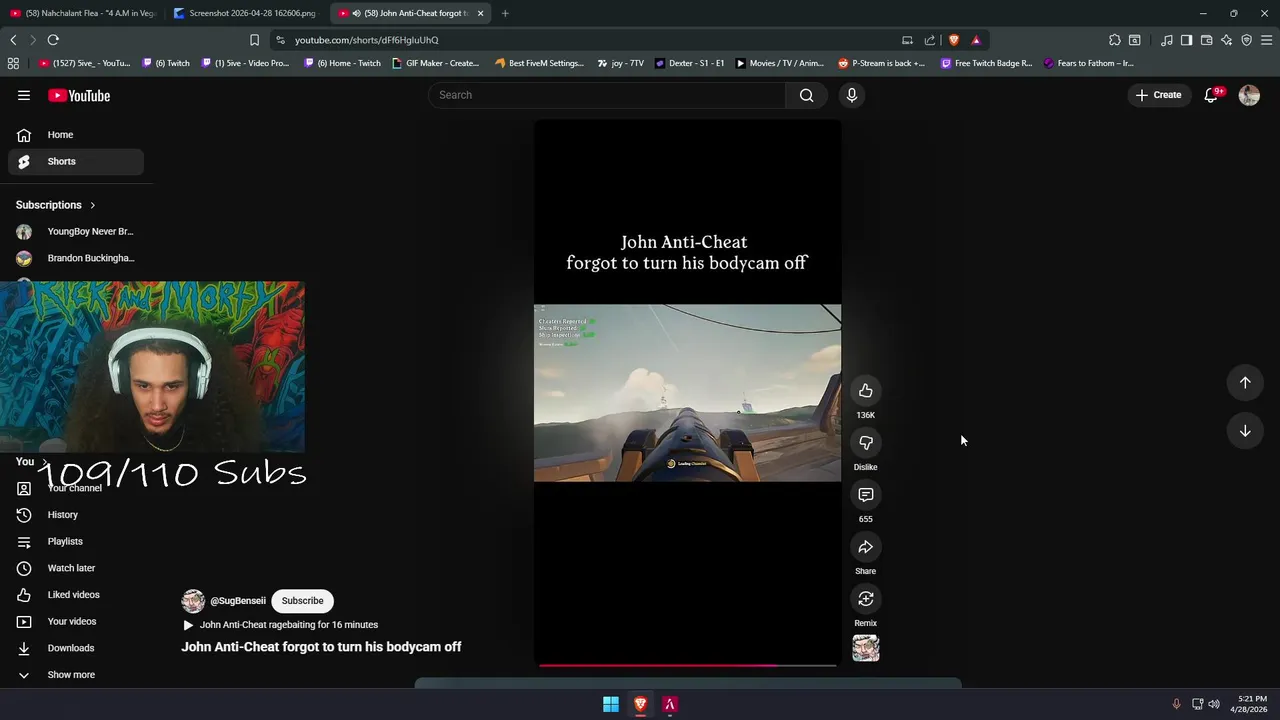
Task: Share the Short
Action: tap(866, 547)
